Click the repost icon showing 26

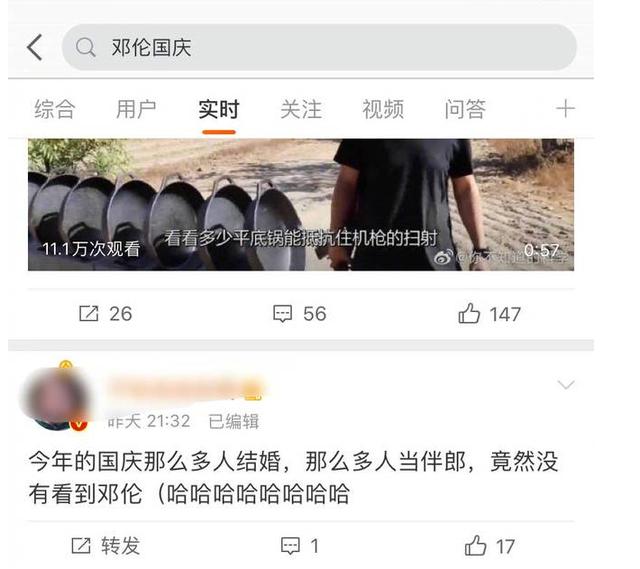coord(89,313)
